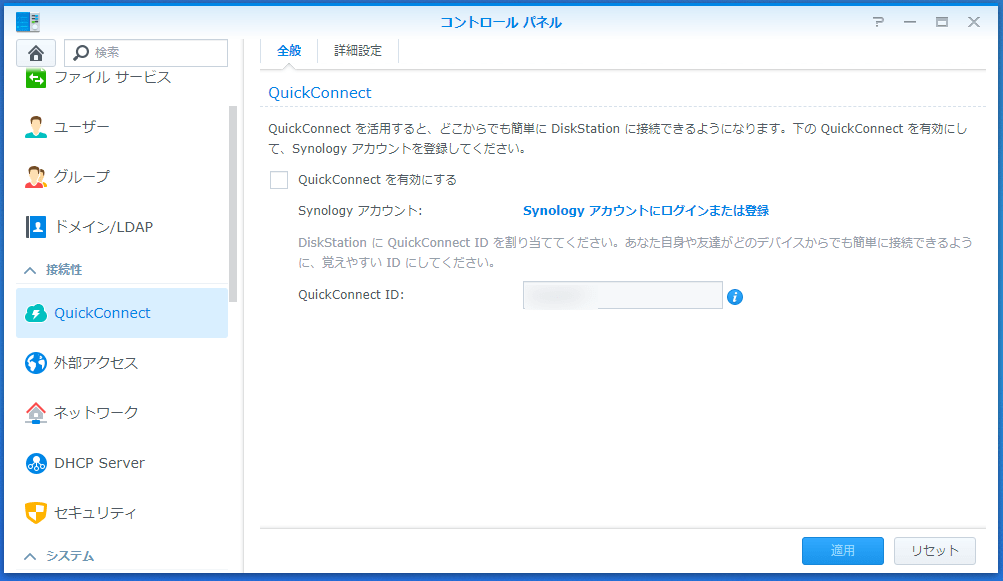The width and height of the screenshot is (1003, 581).
Task: Select ネットワーク in the sidebar
Action: click(122, 413)
